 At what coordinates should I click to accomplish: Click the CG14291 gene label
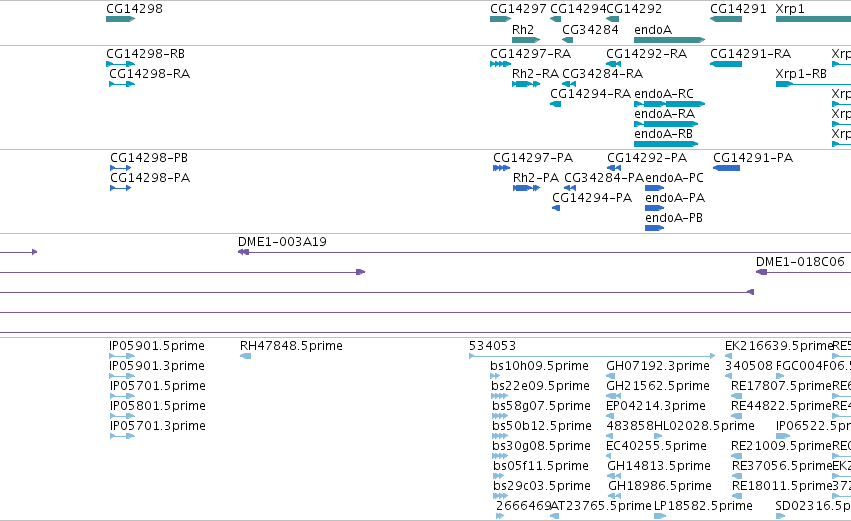pyautogui.click(x=738, y=9)
